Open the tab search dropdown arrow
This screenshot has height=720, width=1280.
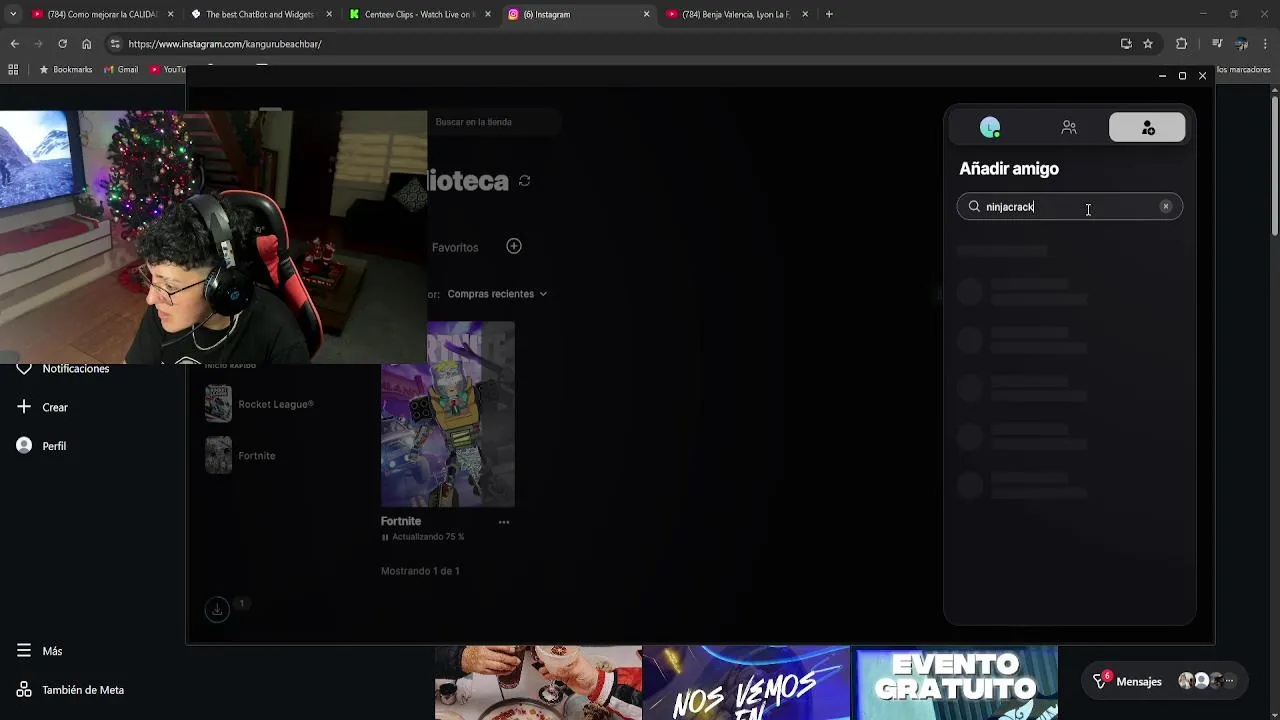point(12,14)
